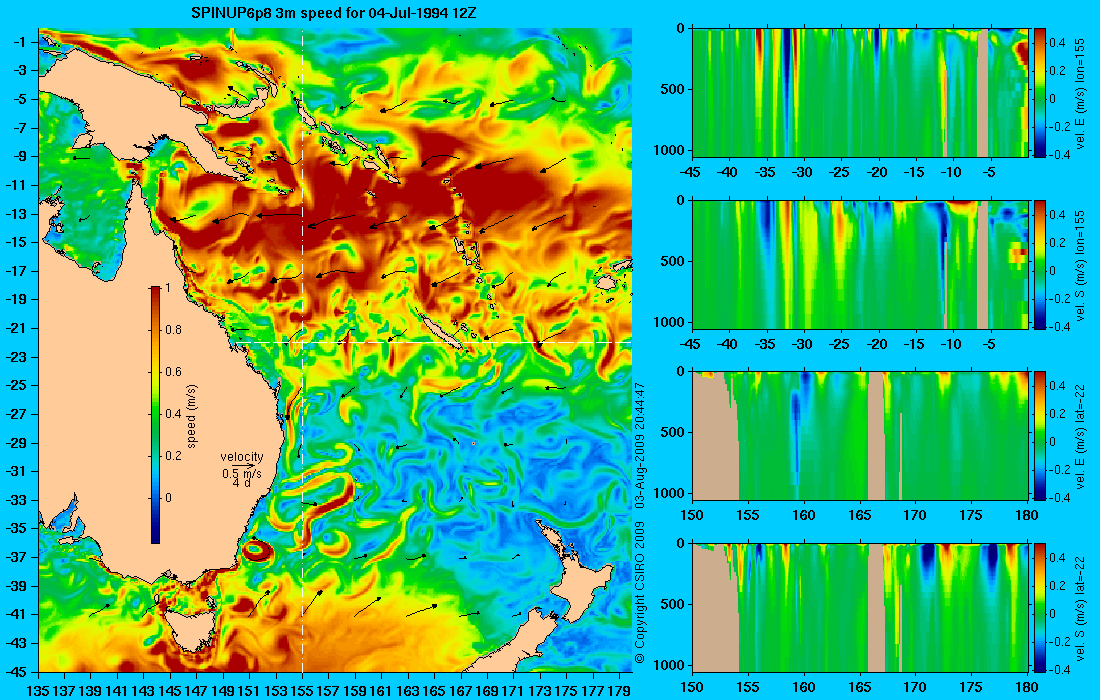Click the '135' longitude tick under the map

pos(38,691)
